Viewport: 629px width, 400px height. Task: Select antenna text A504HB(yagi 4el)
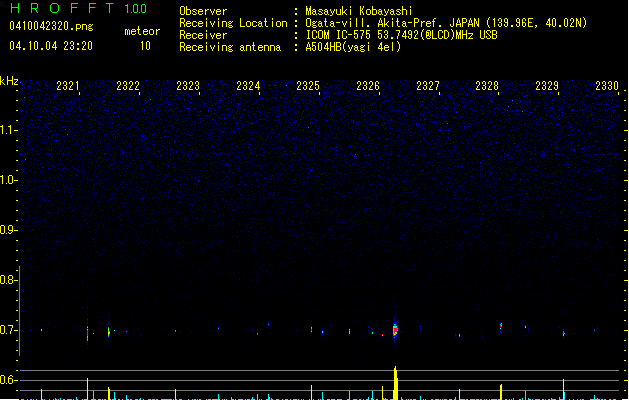coord(353,47)
